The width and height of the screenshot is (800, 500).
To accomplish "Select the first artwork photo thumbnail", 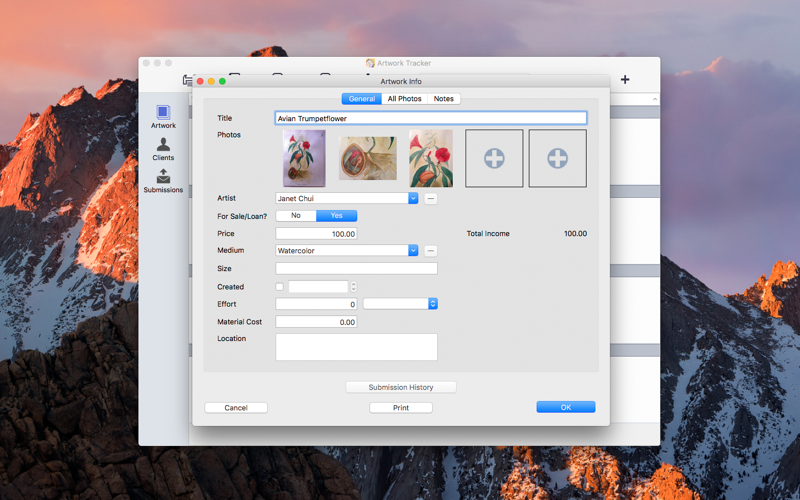I will (304, 158).
